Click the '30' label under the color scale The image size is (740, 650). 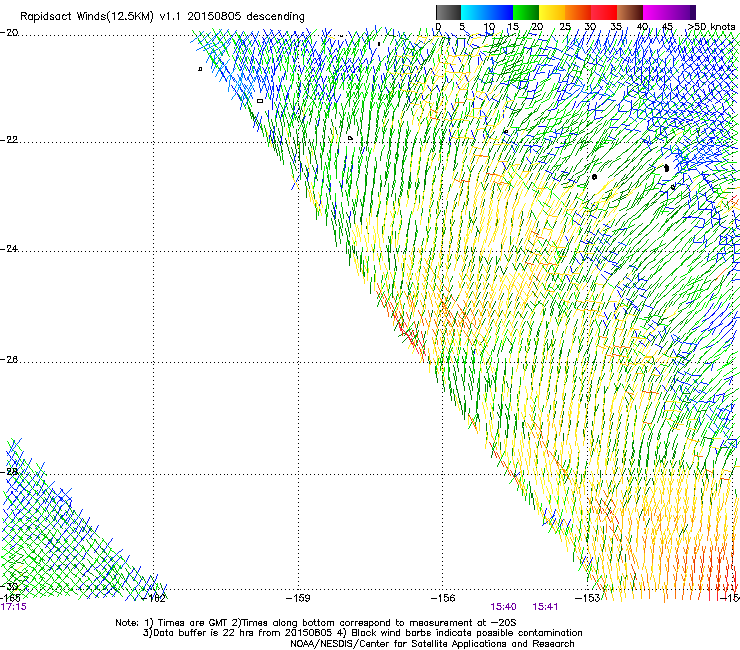590,27
